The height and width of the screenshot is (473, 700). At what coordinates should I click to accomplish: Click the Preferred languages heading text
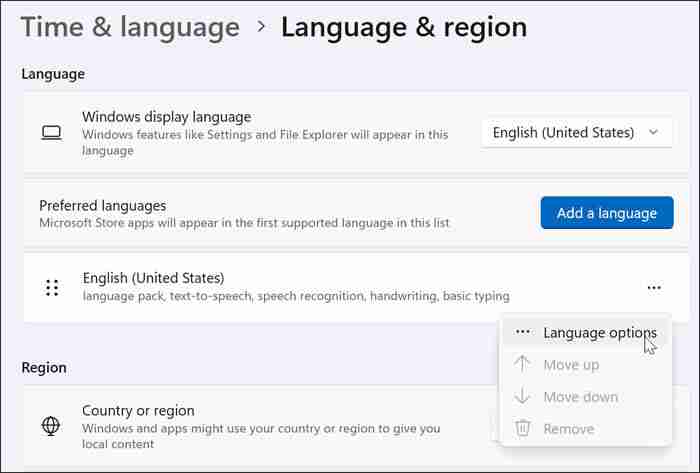[x=102, y=205]
